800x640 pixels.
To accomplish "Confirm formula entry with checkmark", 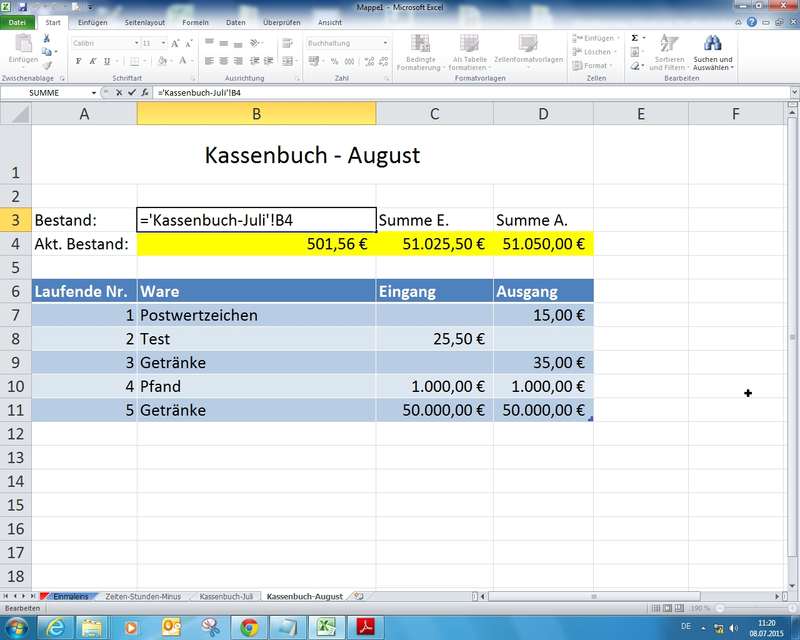I will [x=131, y=92].
